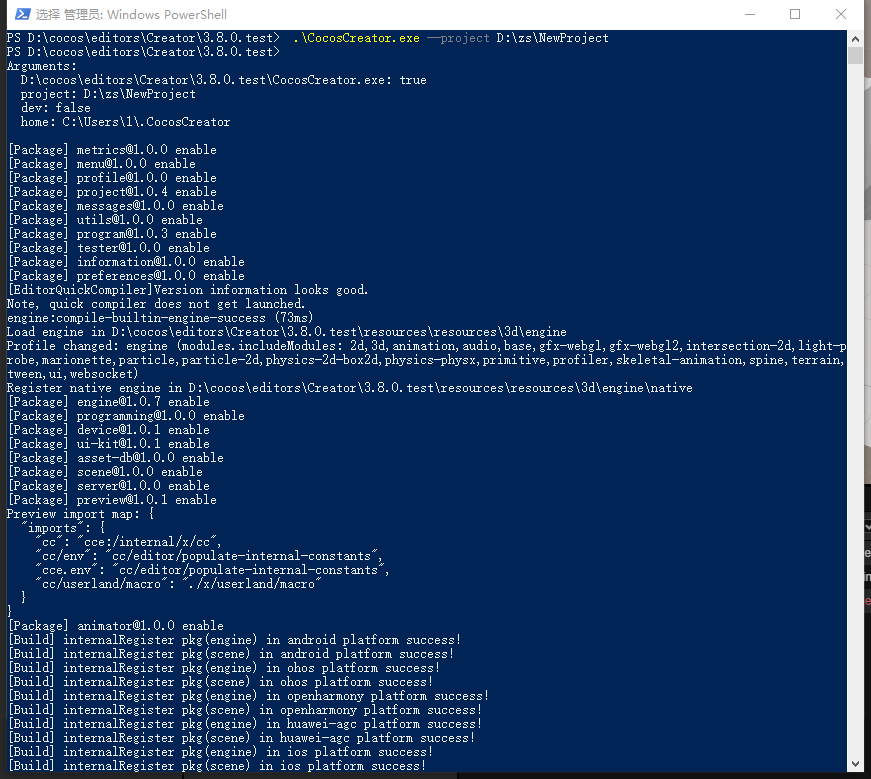Image resolution: width=871 pixels, height=779 pixels.
Task: Click the "Arguments:" line
Action: point(42,66)
